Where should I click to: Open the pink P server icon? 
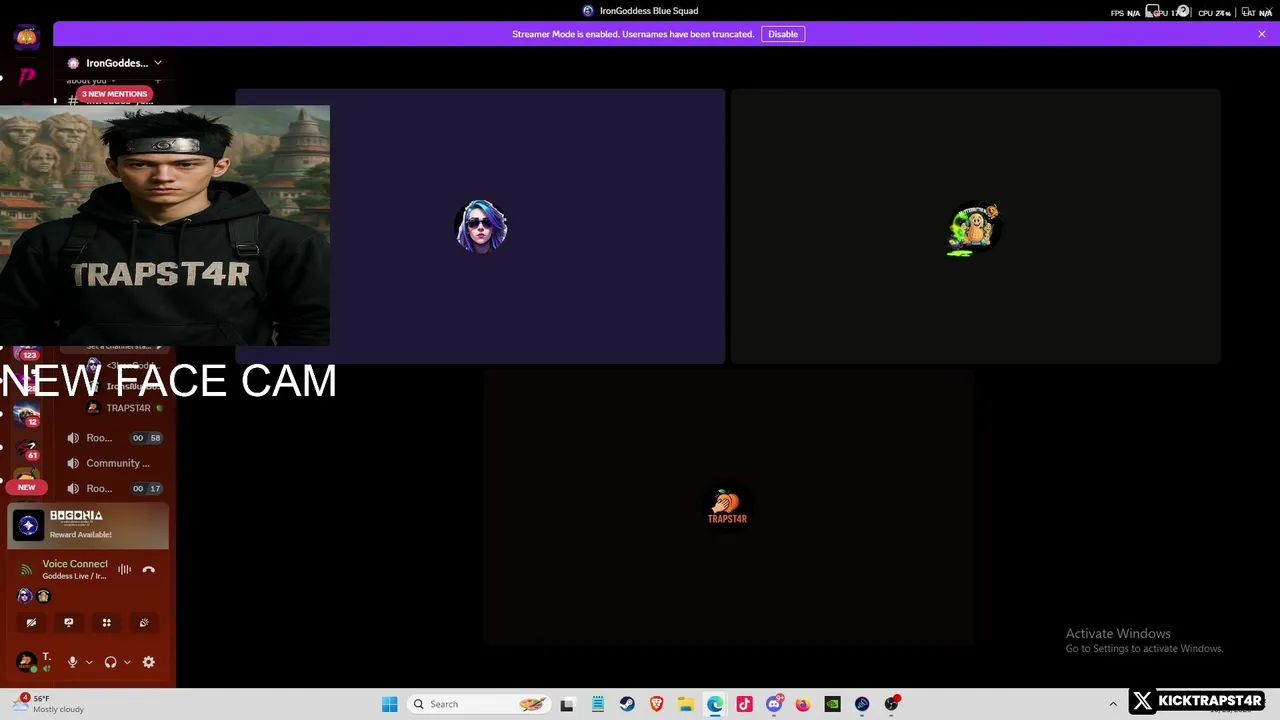26,76
